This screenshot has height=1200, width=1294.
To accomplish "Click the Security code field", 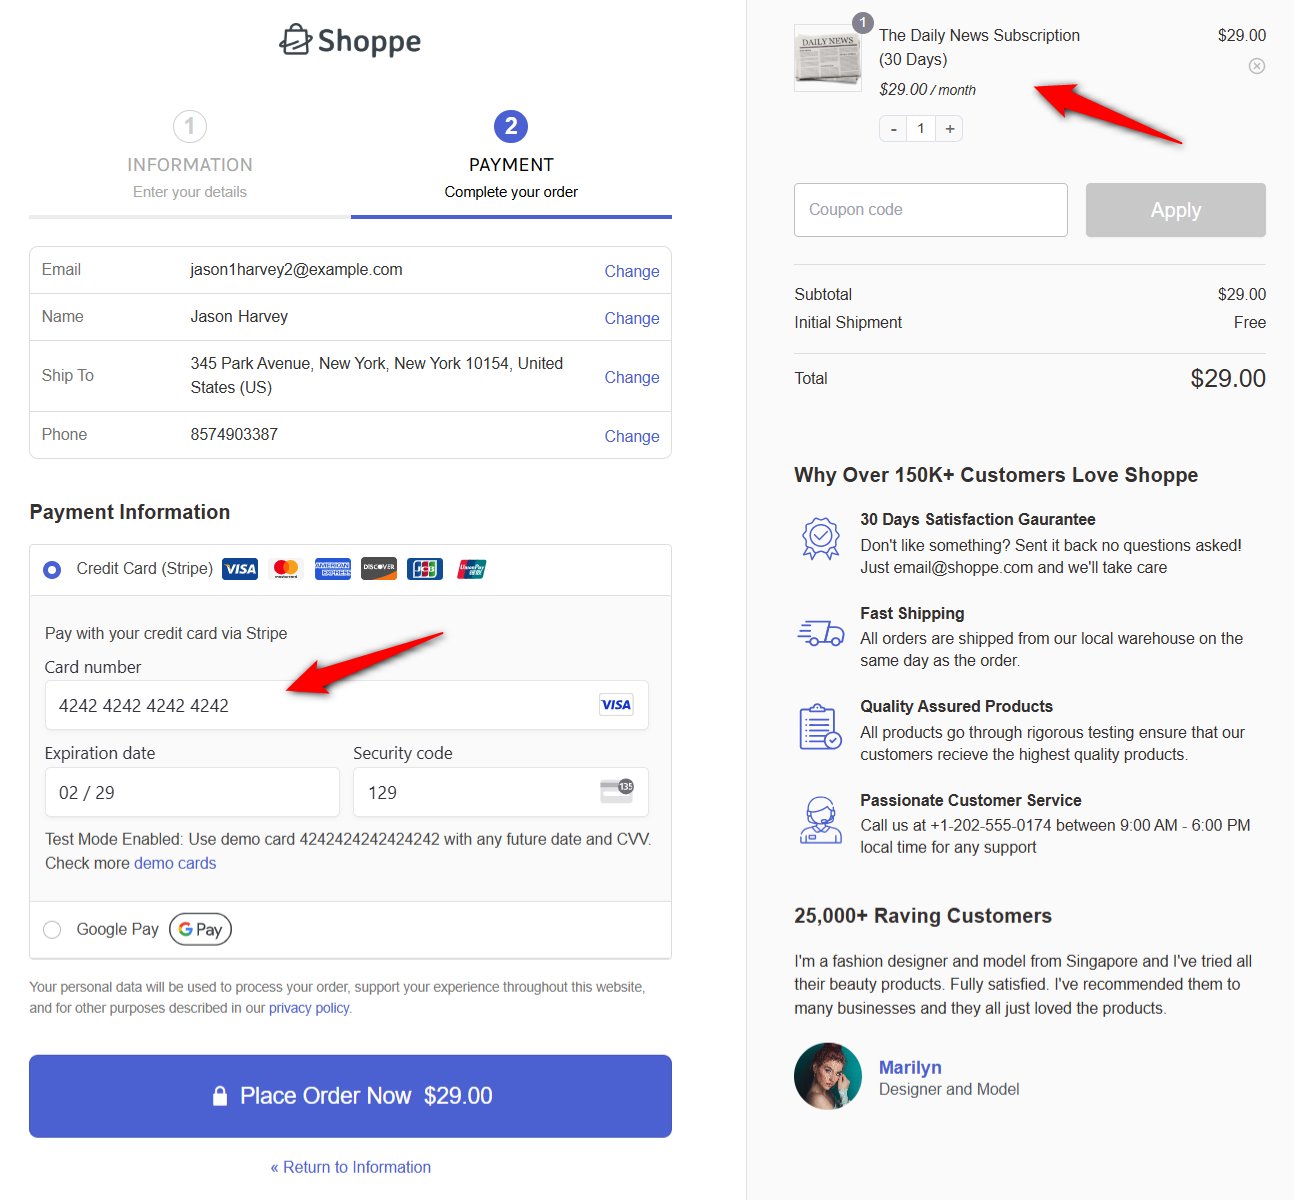I will (501, 792).
